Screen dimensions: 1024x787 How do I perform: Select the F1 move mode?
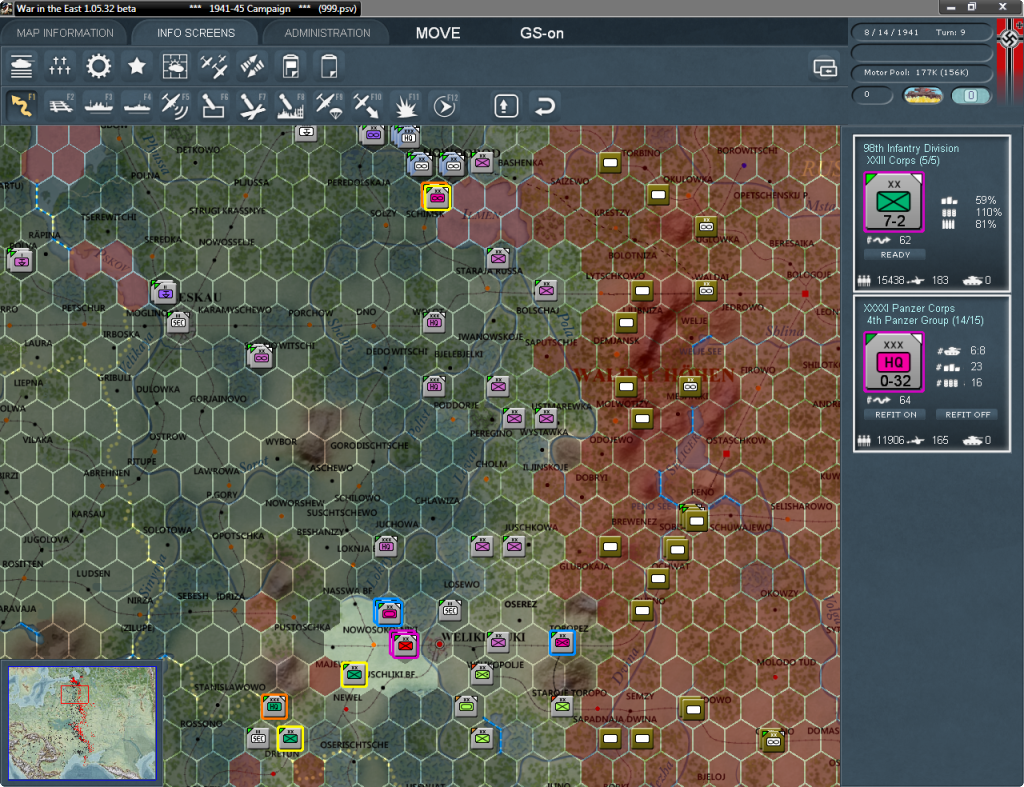click(22, 105)
